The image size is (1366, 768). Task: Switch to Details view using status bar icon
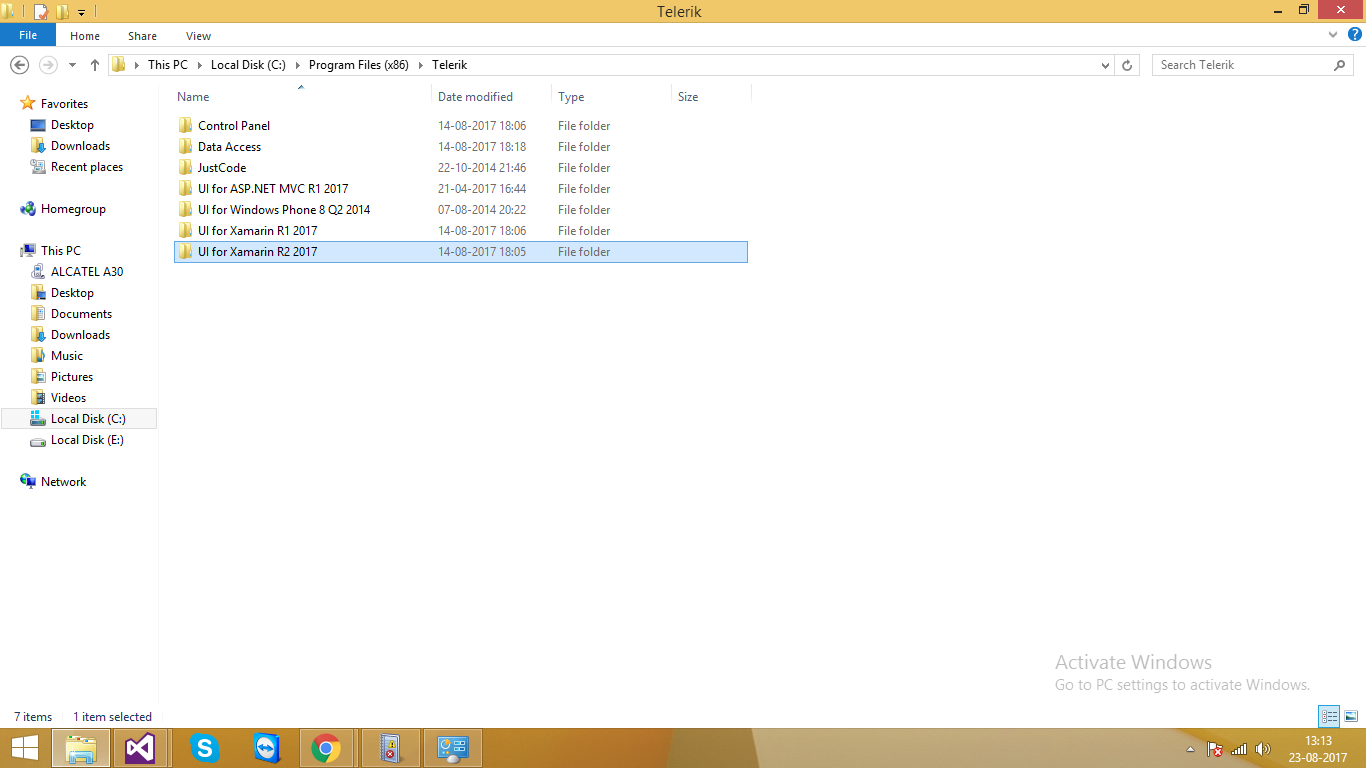(1329, 716)
